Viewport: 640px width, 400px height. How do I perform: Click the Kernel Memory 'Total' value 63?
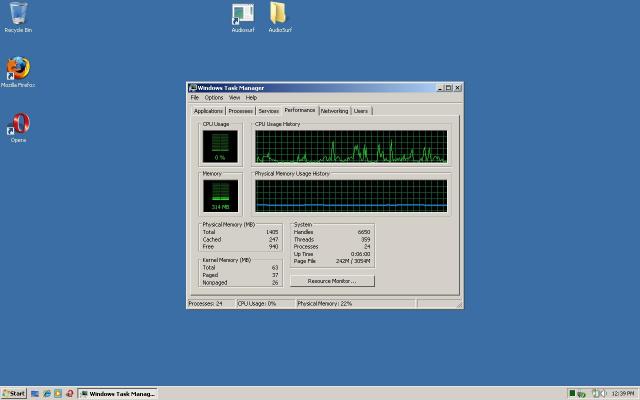(275, 267)
